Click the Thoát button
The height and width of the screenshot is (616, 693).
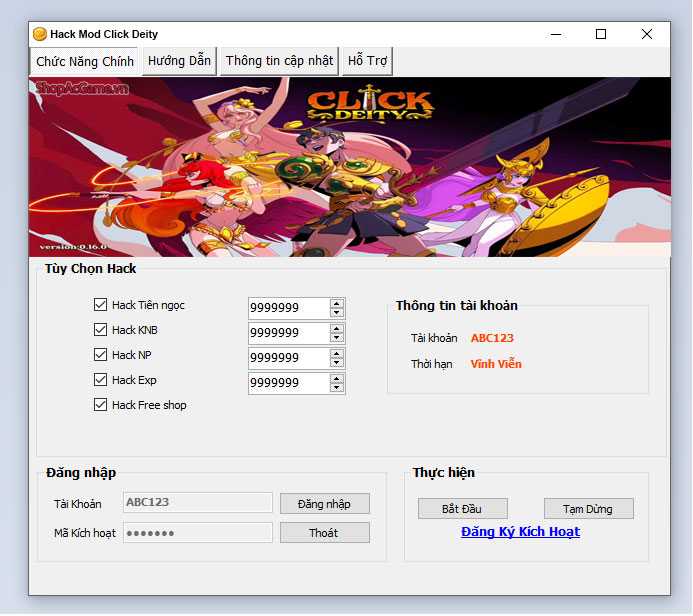click(324, 533)
